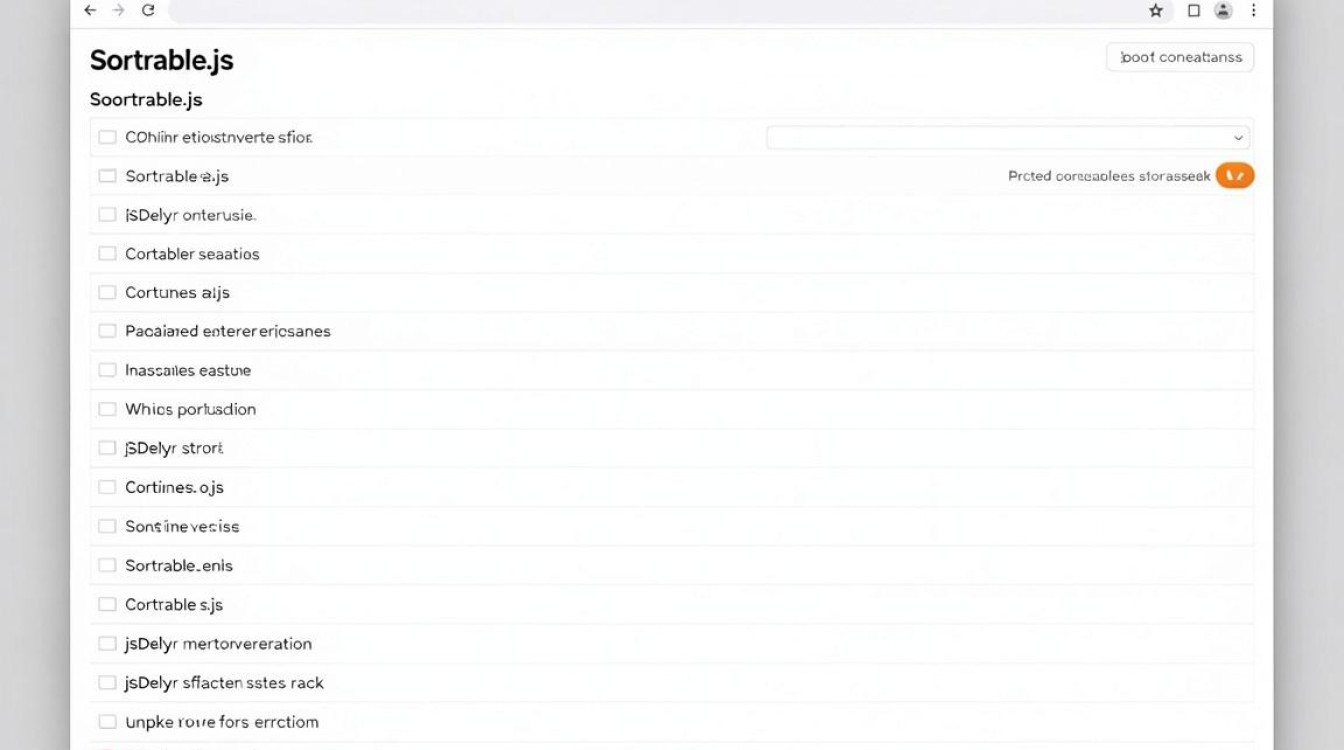This screenshot has width=1344, height=750.
Task: Click 'Pacaiared enterer ericsanes' item text
Action: [228, 331]
